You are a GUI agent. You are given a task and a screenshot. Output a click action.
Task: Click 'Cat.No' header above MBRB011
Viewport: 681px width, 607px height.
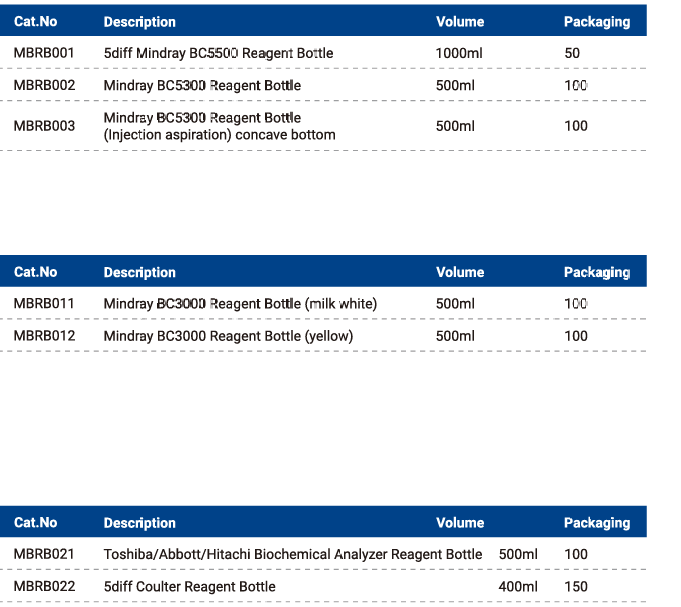36,272
